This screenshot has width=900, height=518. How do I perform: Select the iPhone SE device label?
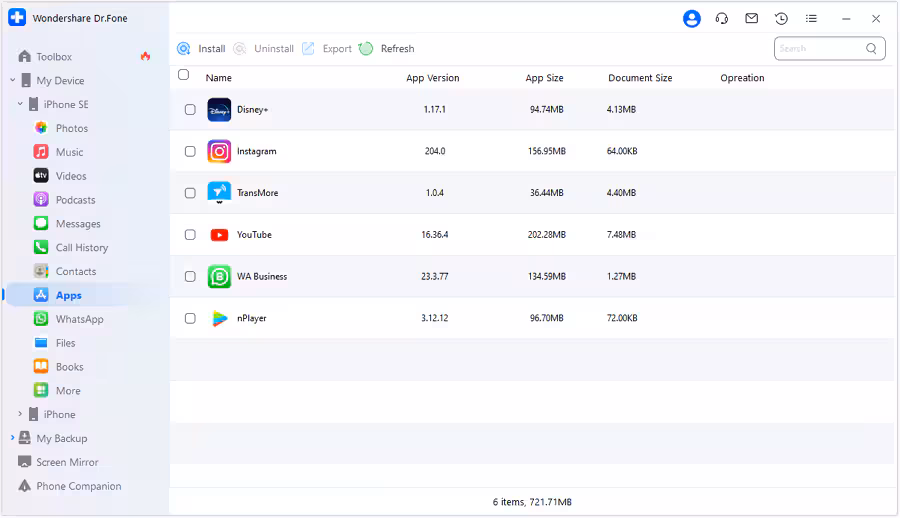pos(66,105)
